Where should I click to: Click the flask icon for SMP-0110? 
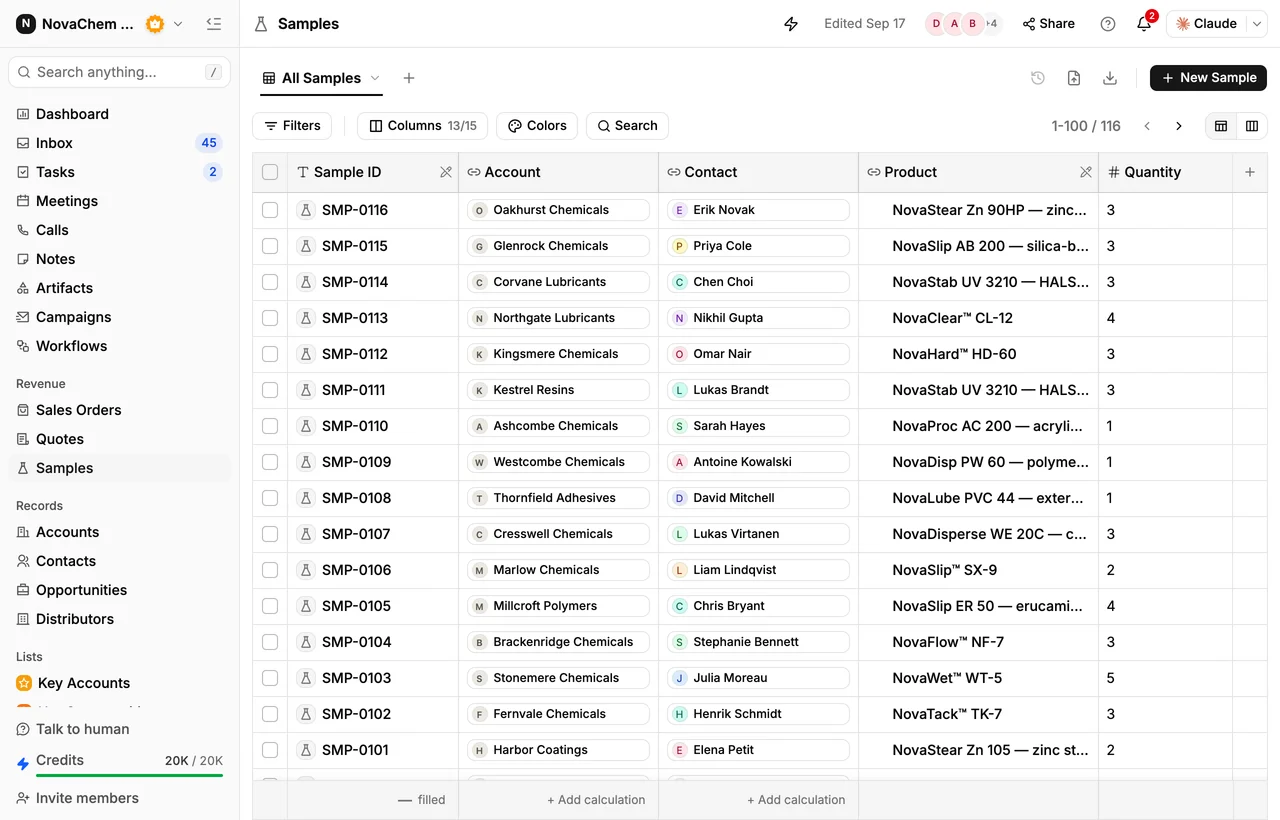pos(306,426)
